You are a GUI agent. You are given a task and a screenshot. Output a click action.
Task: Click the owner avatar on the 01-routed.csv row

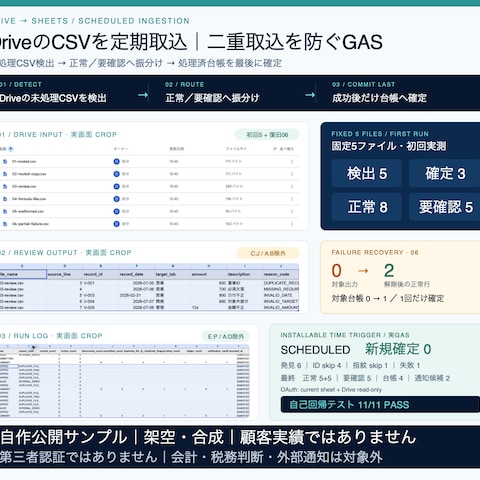(116, 161)
